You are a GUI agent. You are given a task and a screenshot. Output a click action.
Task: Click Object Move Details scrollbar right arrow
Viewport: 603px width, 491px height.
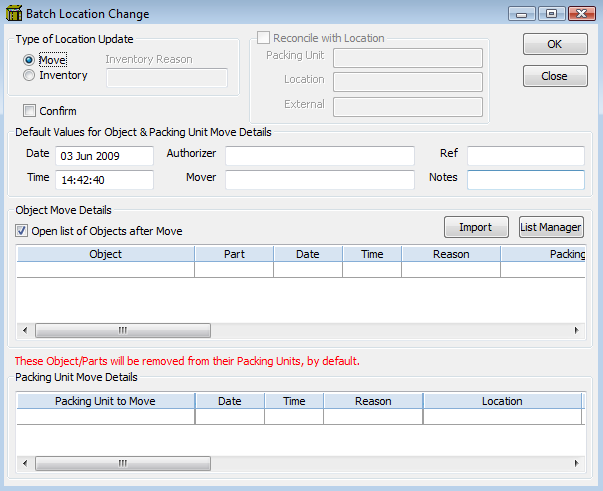coord(576,330)
